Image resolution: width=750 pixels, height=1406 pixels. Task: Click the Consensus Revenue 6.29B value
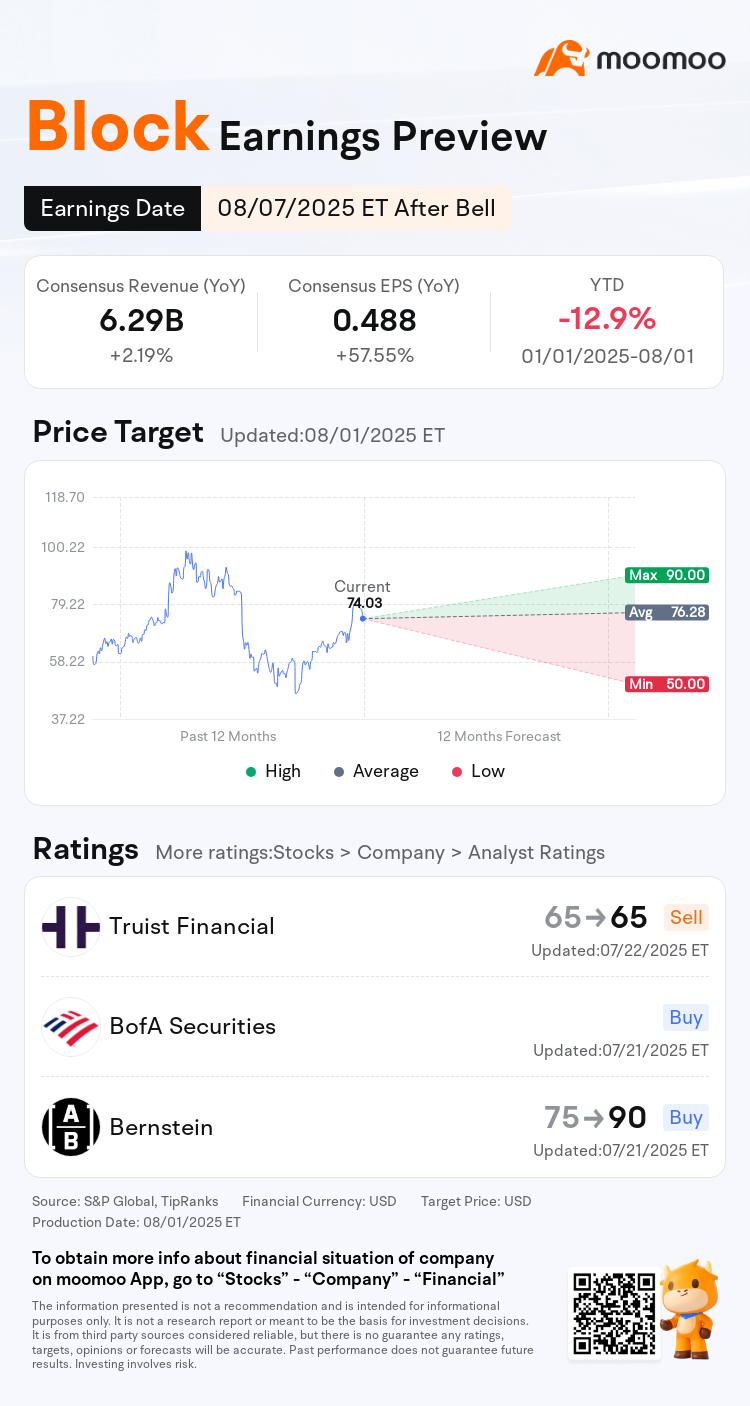coord(141,320)
